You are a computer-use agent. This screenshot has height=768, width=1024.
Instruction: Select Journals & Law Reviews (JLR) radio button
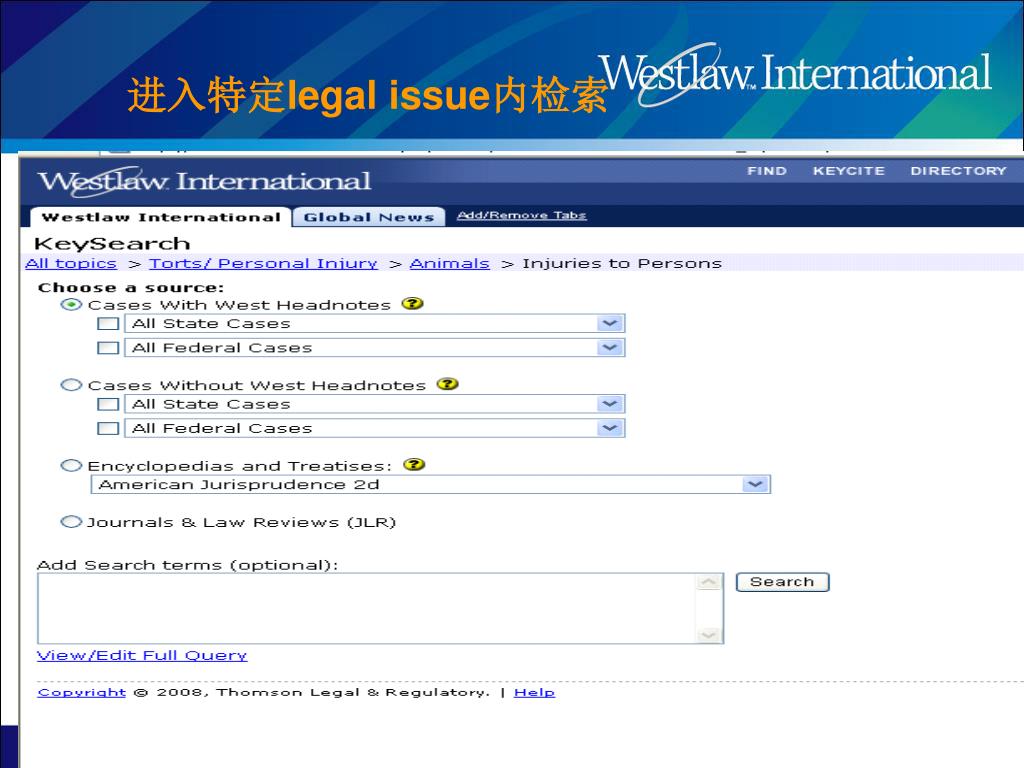click(x=71, y=522)
